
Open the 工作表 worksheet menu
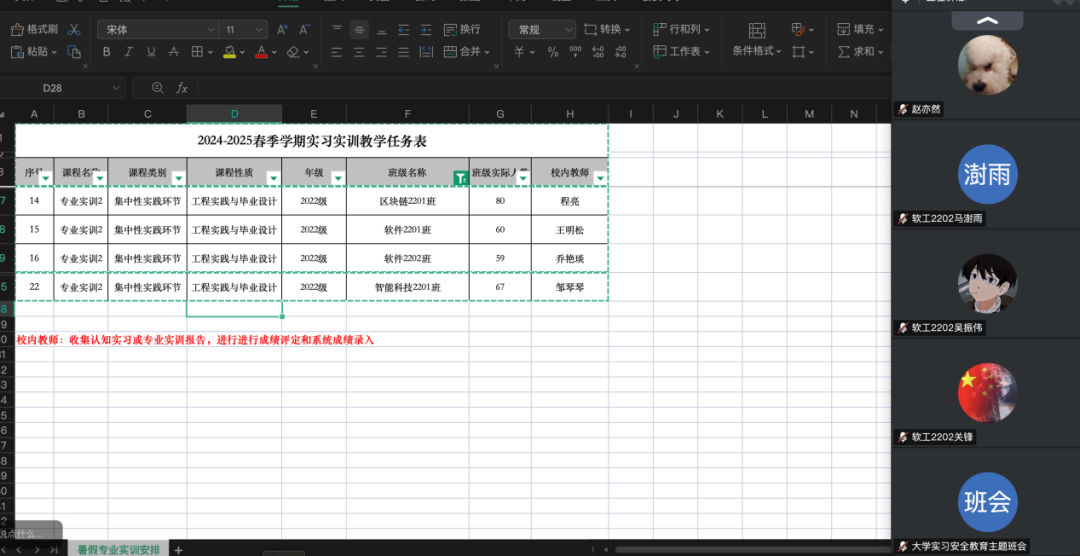681,52
